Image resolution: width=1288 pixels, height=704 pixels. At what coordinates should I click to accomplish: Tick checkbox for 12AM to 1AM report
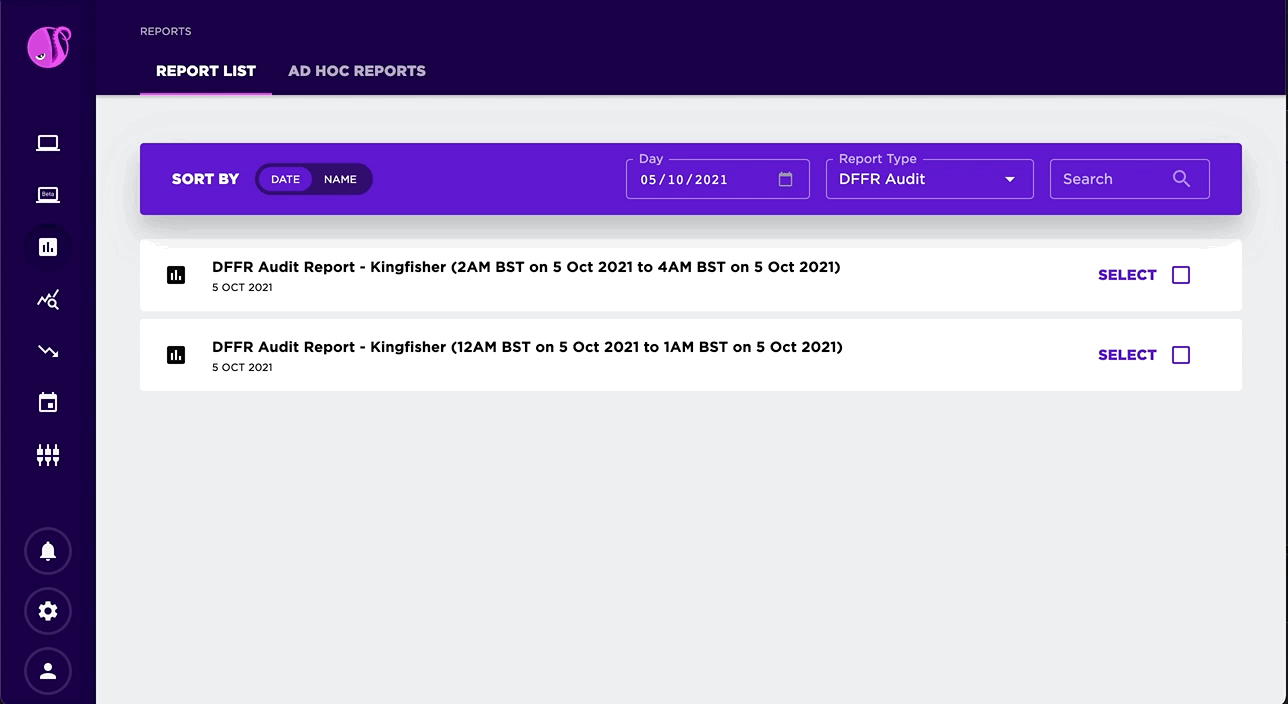click(1181, 355)
